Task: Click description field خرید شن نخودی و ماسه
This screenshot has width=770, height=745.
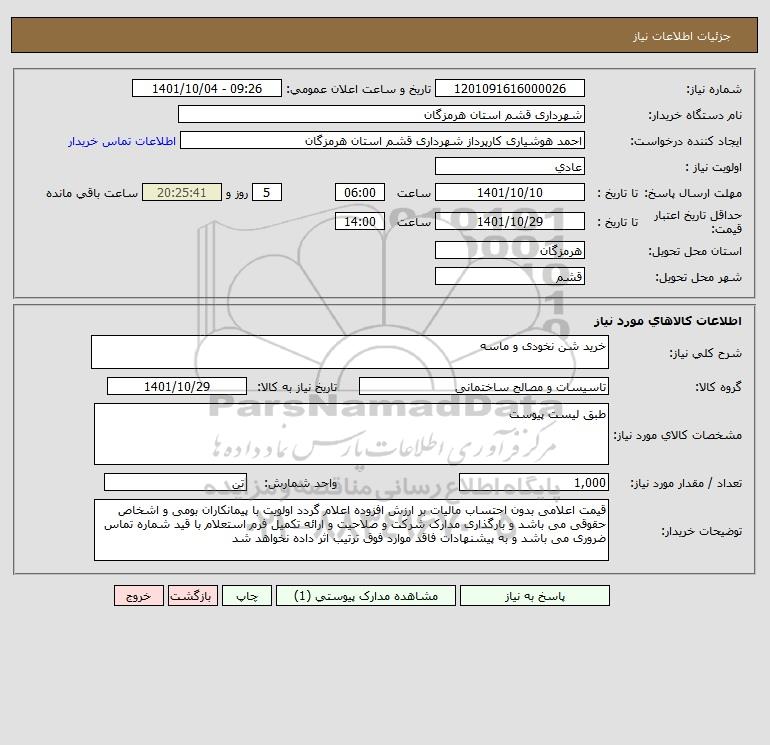Action: point(350,352)
